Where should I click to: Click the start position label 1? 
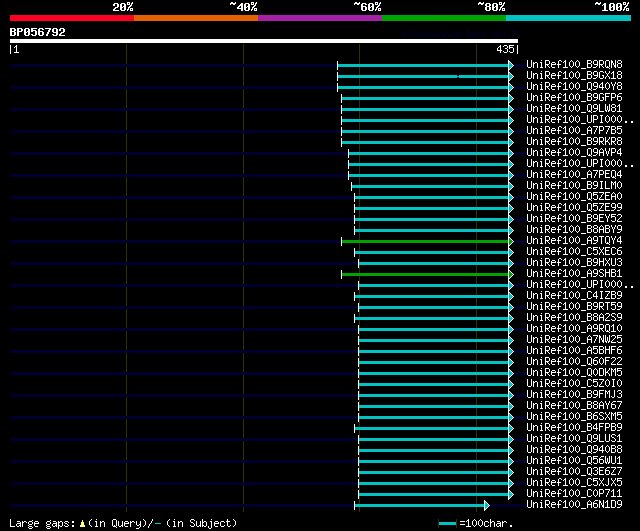pyautogui.click(x=16, y=49)
